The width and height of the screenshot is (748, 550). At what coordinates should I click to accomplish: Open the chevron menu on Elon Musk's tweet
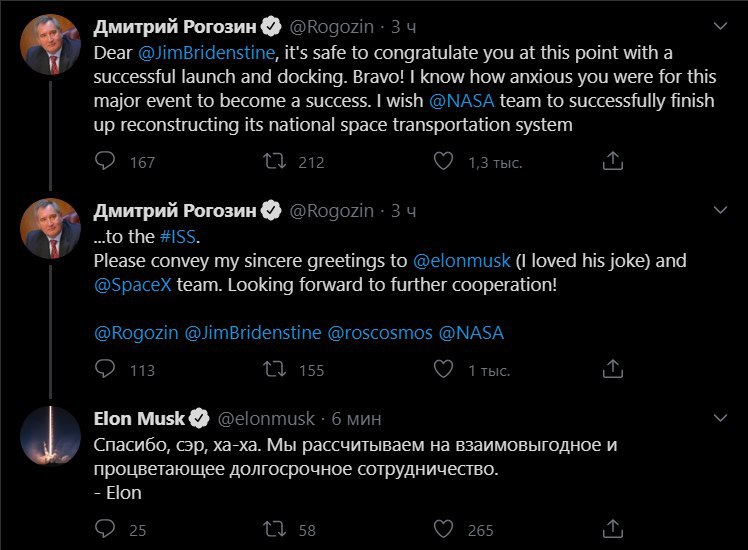click(720, 418)
